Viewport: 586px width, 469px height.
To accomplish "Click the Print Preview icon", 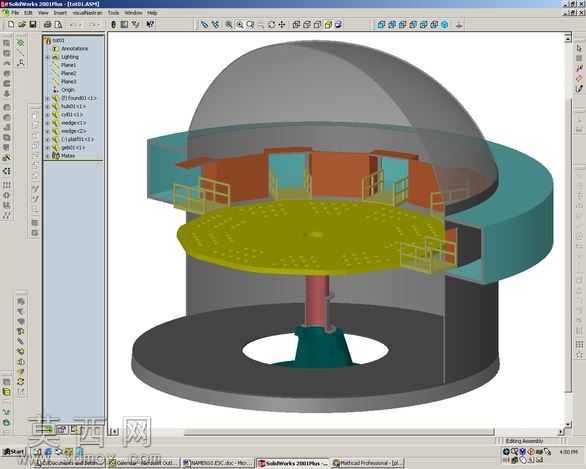I will (x=58, y=25).
